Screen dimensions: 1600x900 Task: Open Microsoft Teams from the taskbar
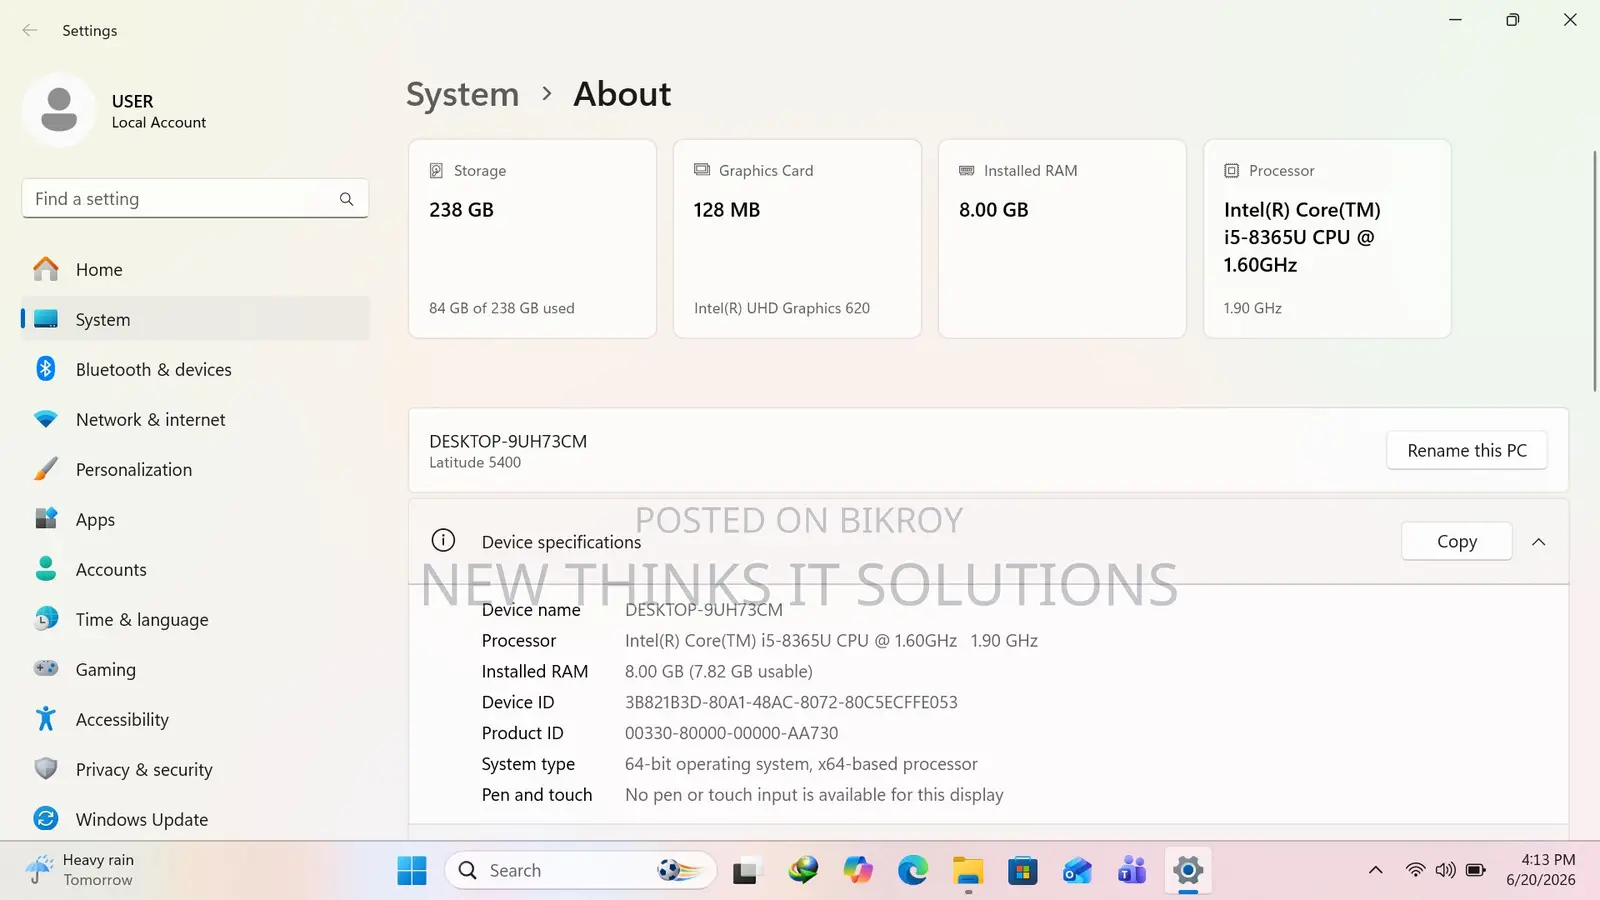tap(1132, 871)
